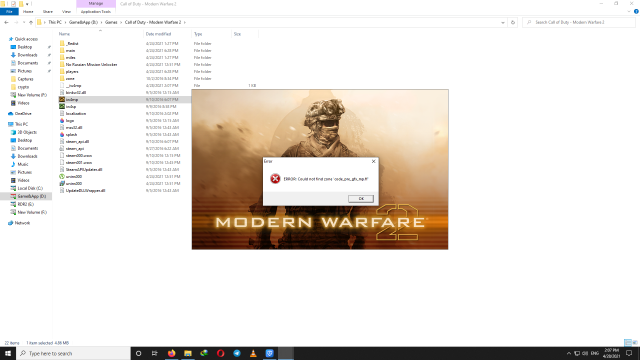Open recent locations dropdown arrow
The width and height of the screenshot is (640, 360).
23,22
